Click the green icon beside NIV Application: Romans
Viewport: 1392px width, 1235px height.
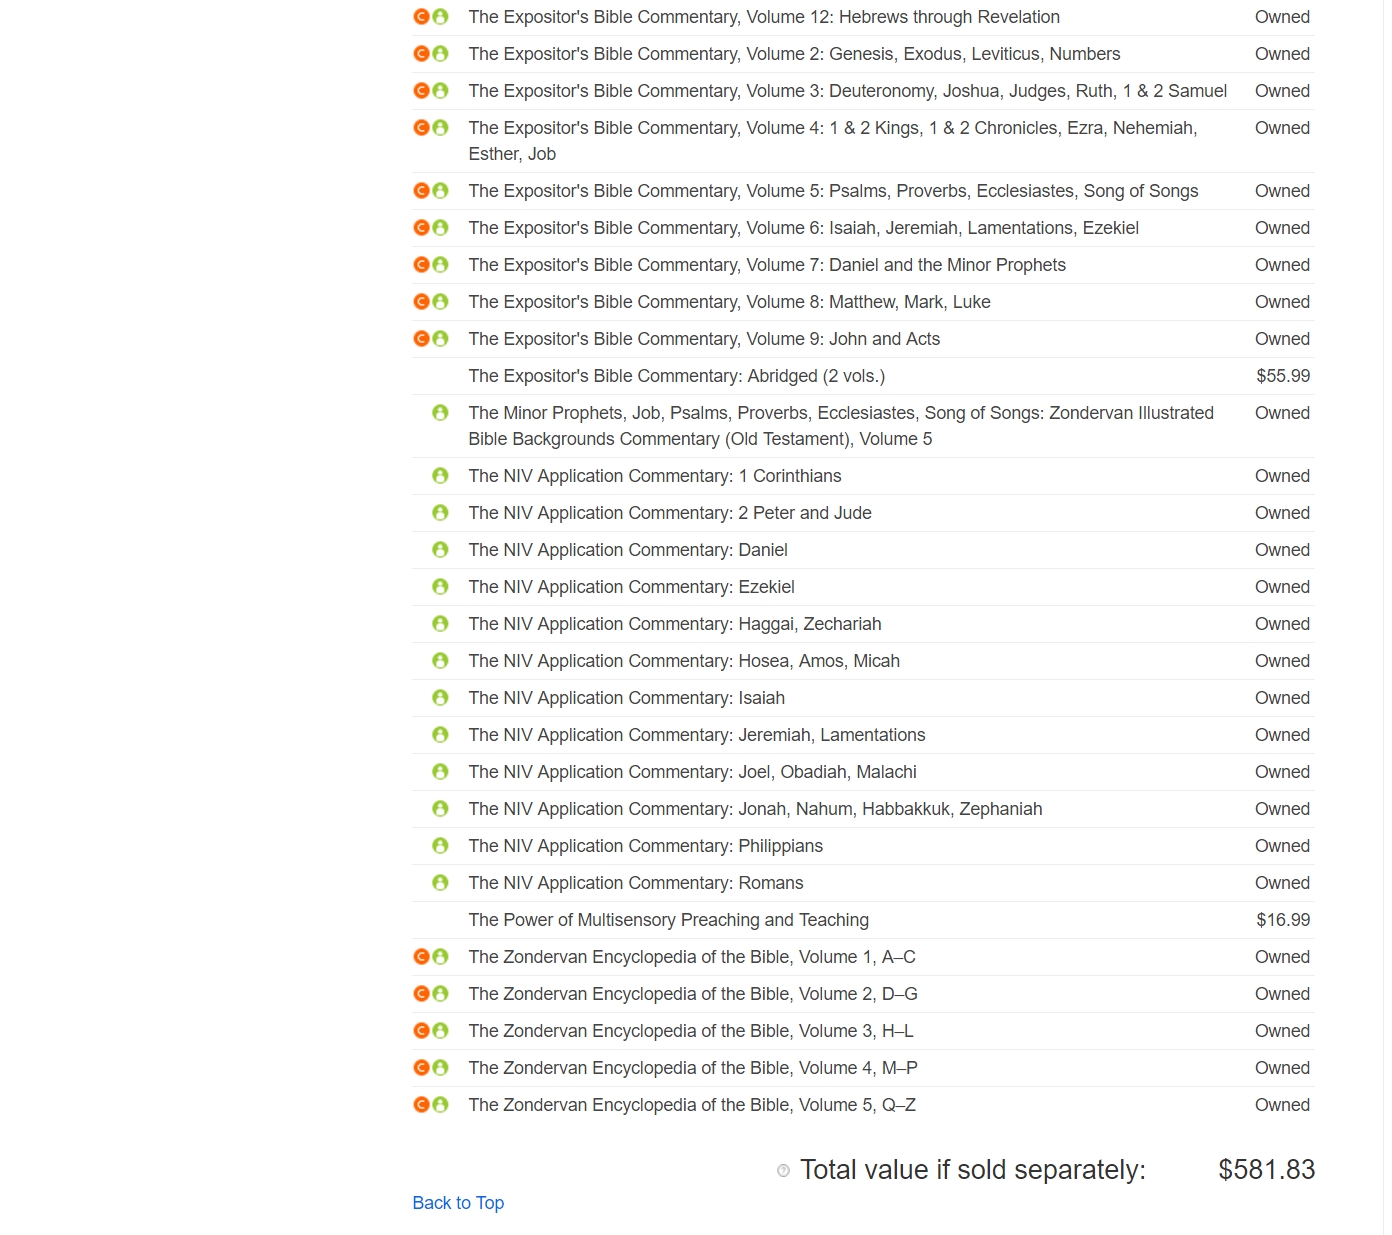440,883
